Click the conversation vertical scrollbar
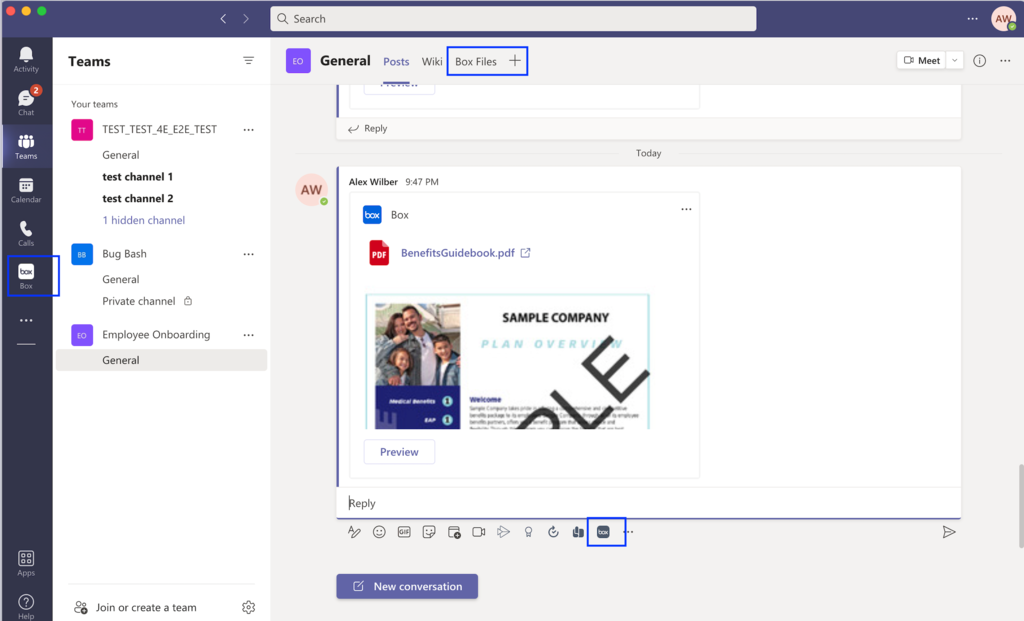This screenshot has height=621, width=1024. click(x=1021, y=506)
